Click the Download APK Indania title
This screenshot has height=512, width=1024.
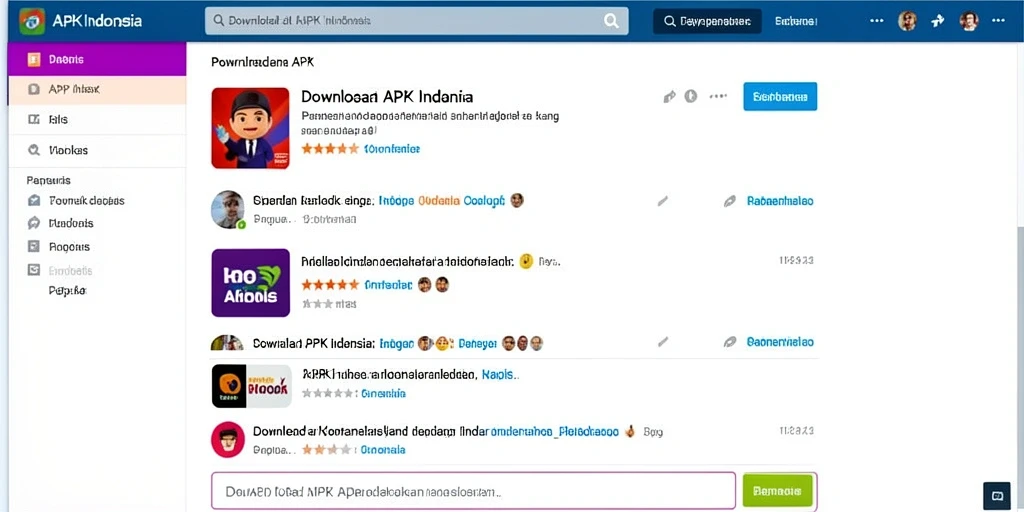pos(387,97)
